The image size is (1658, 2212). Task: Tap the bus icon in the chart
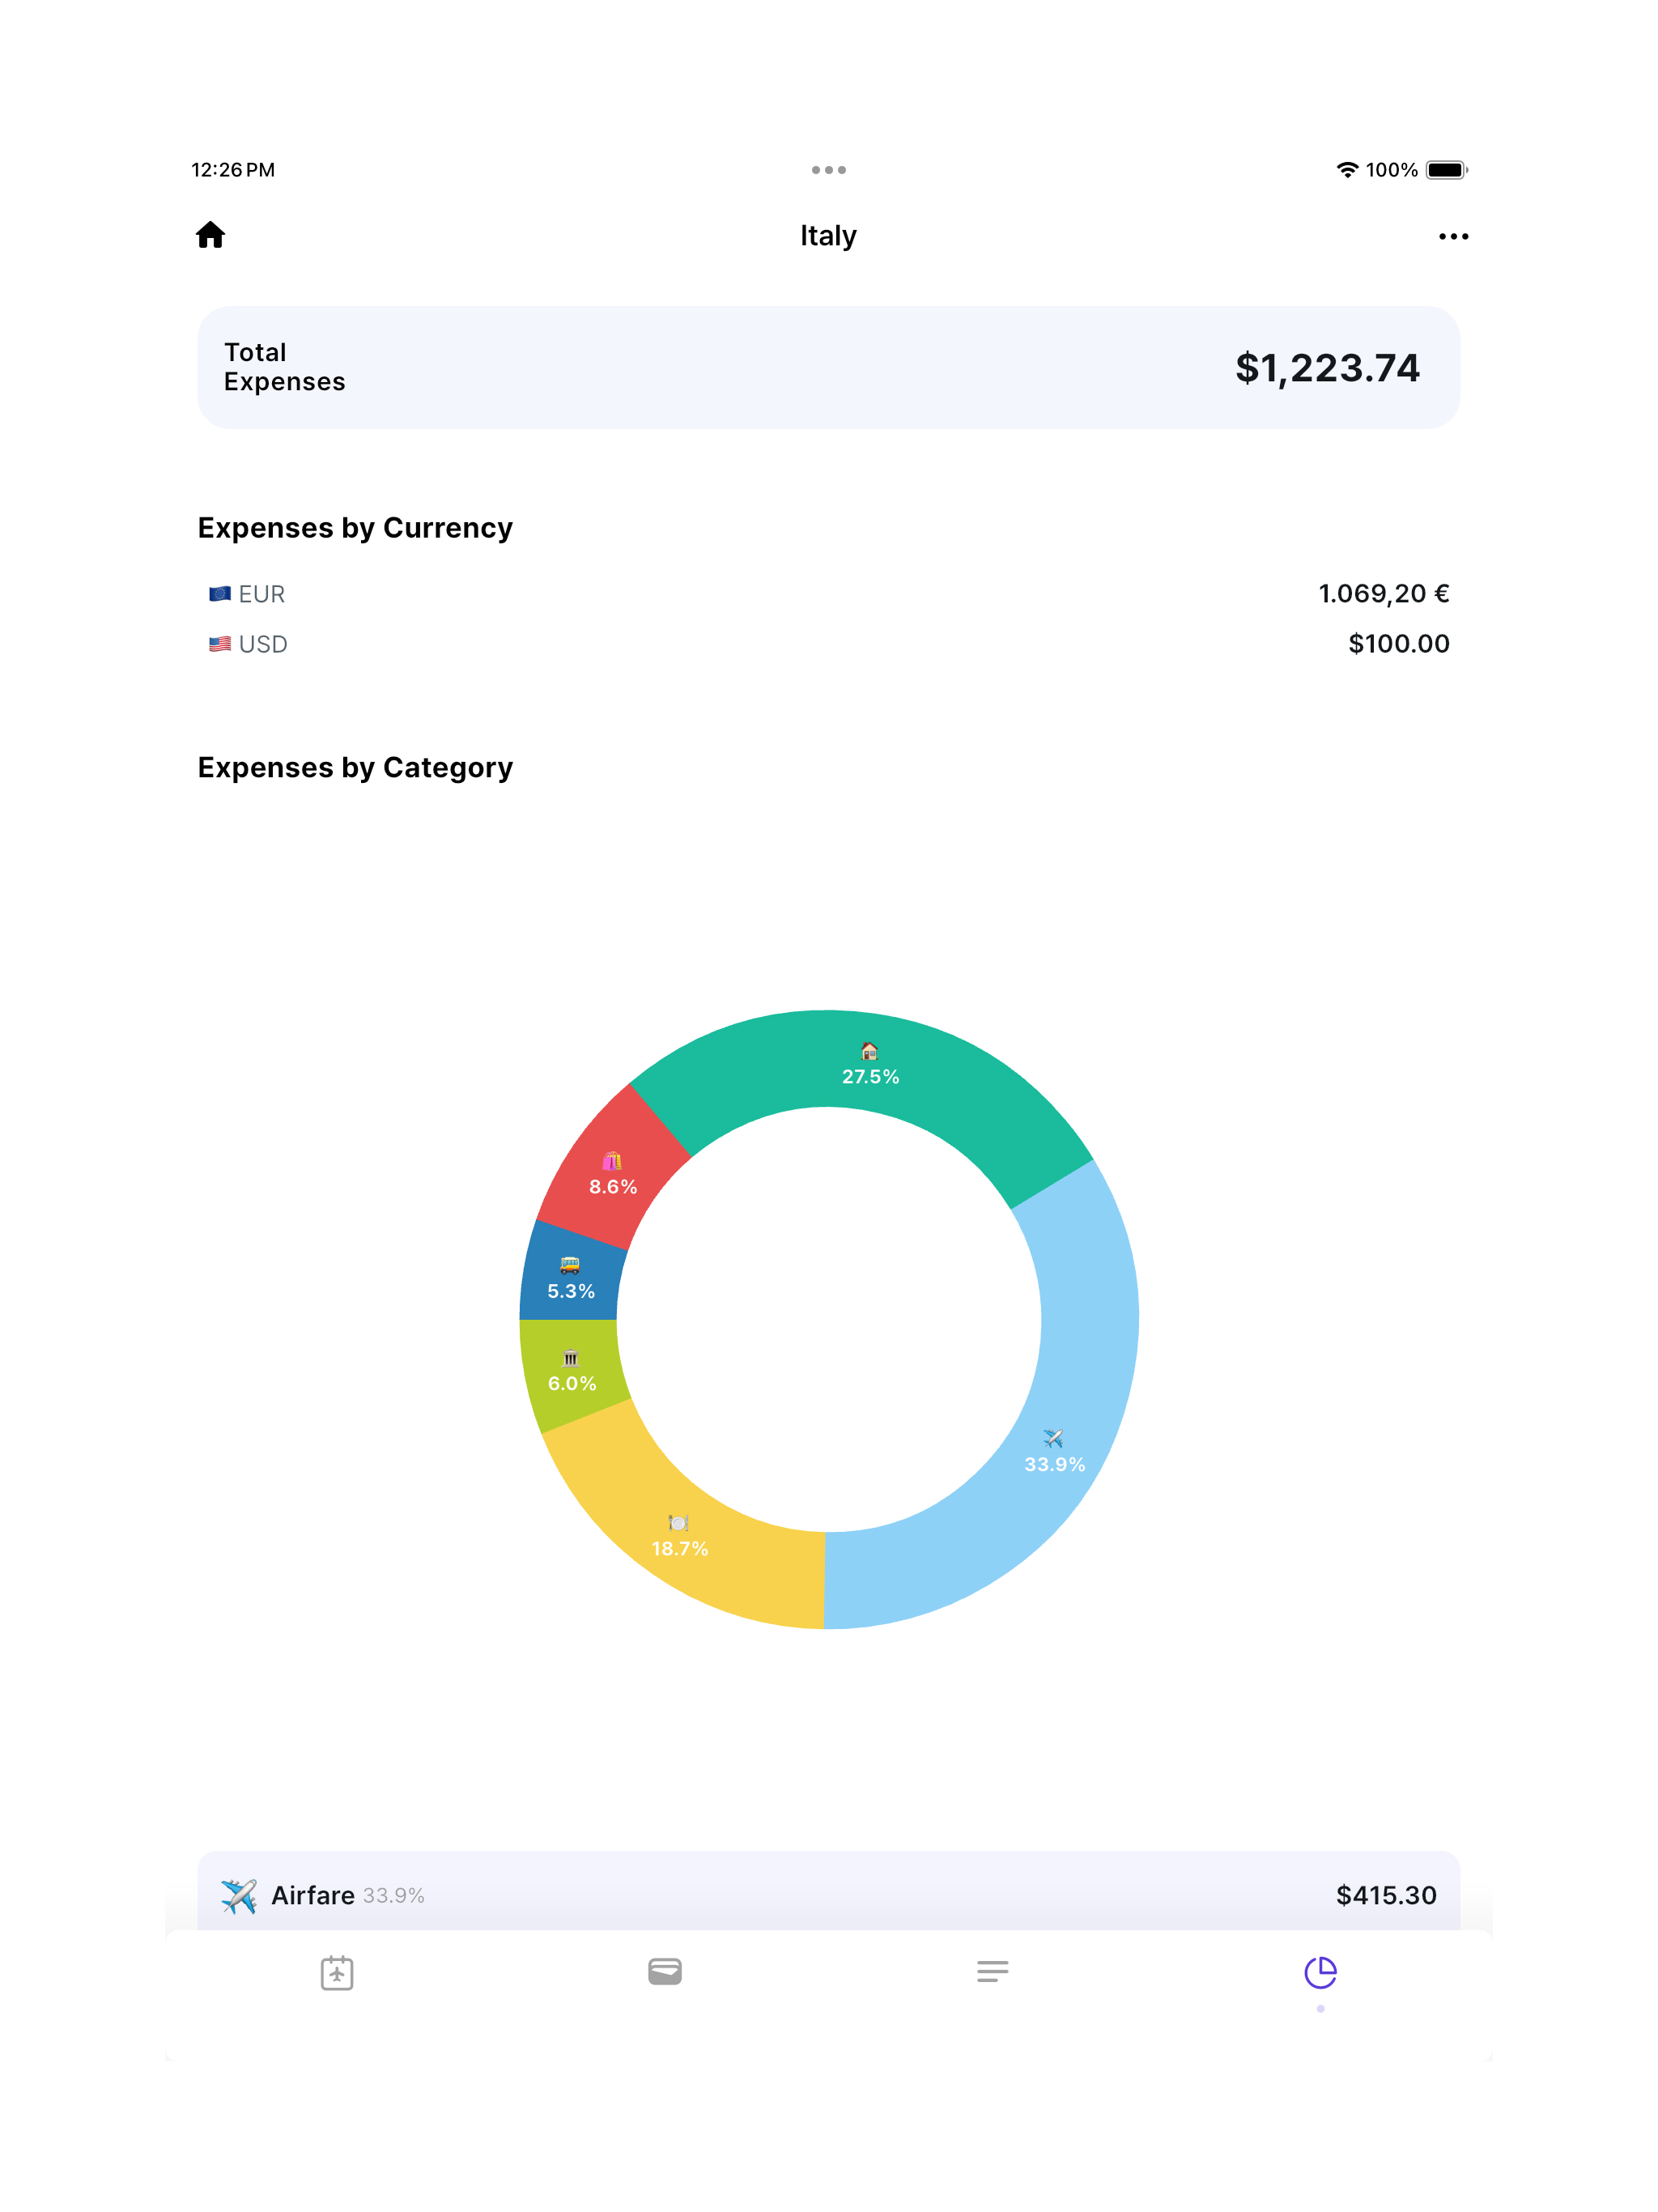click(570, 1265)
